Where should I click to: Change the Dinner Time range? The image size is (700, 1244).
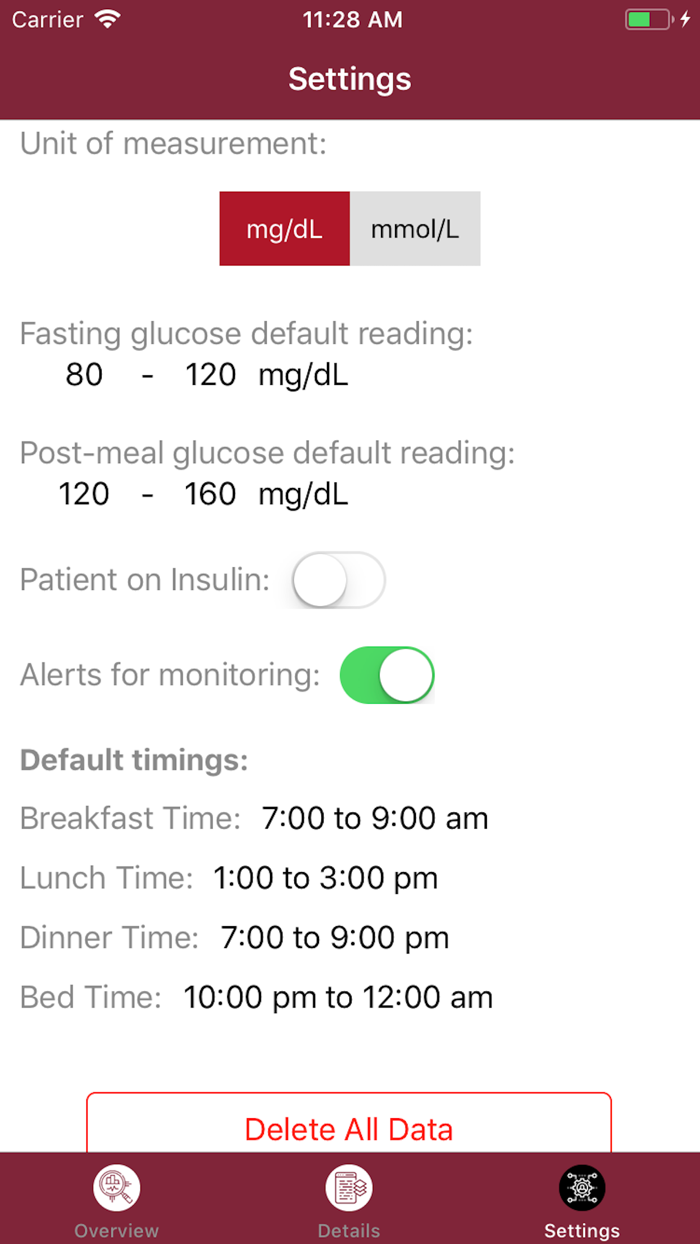pyautogui.click(x=335, y=938)
